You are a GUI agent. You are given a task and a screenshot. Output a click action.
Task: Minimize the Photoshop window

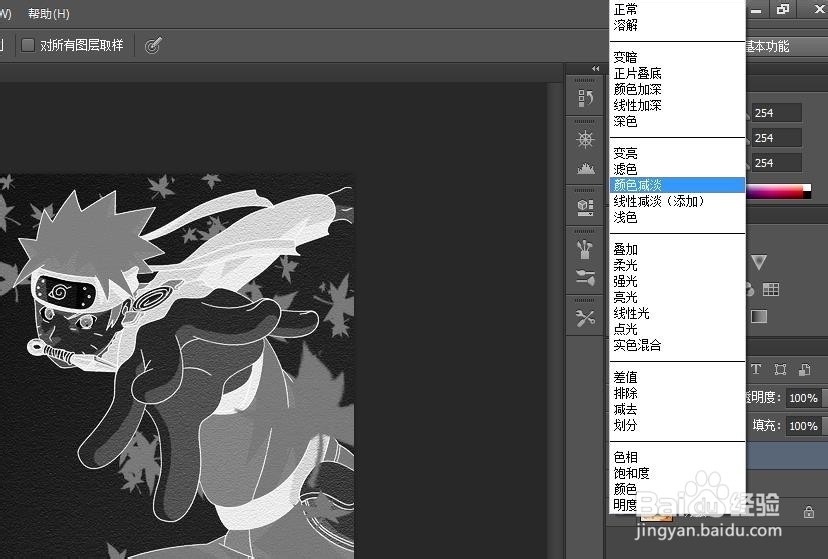757,10
